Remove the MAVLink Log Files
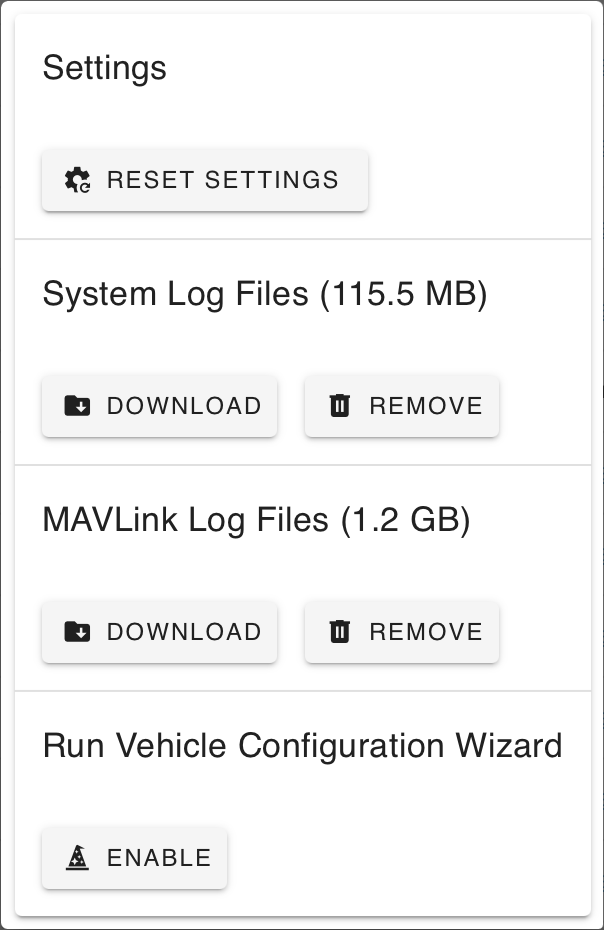 [x=401, y=632]
